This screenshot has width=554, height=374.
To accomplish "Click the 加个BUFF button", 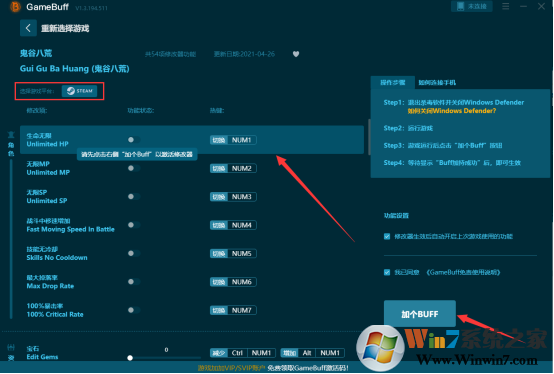I will point(420,314).
